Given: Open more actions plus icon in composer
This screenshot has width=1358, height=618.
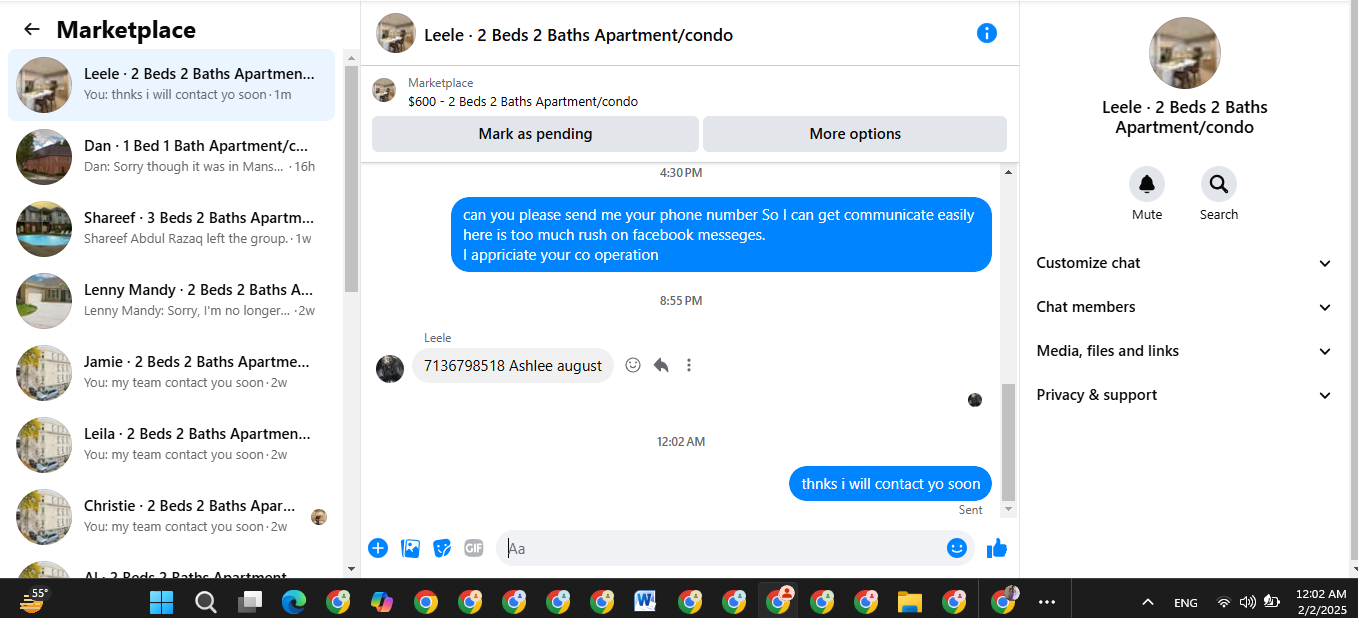Looking at the screenshot, I should (378, 548).
